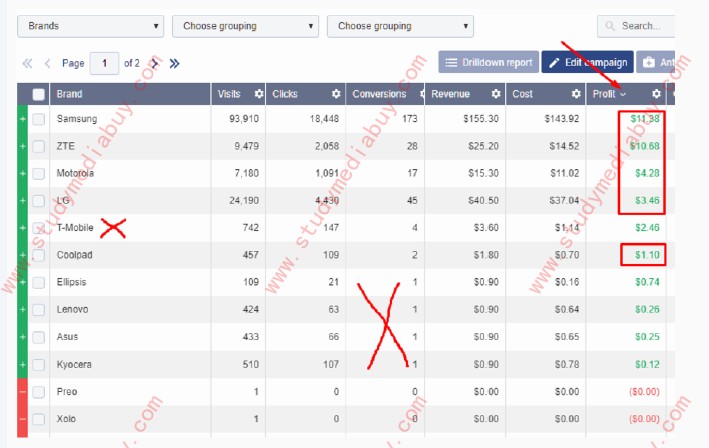Go to previous page arrow
The width and height of the screenshot is (709, 448).
pyautogui.click(x=47, y=63)
